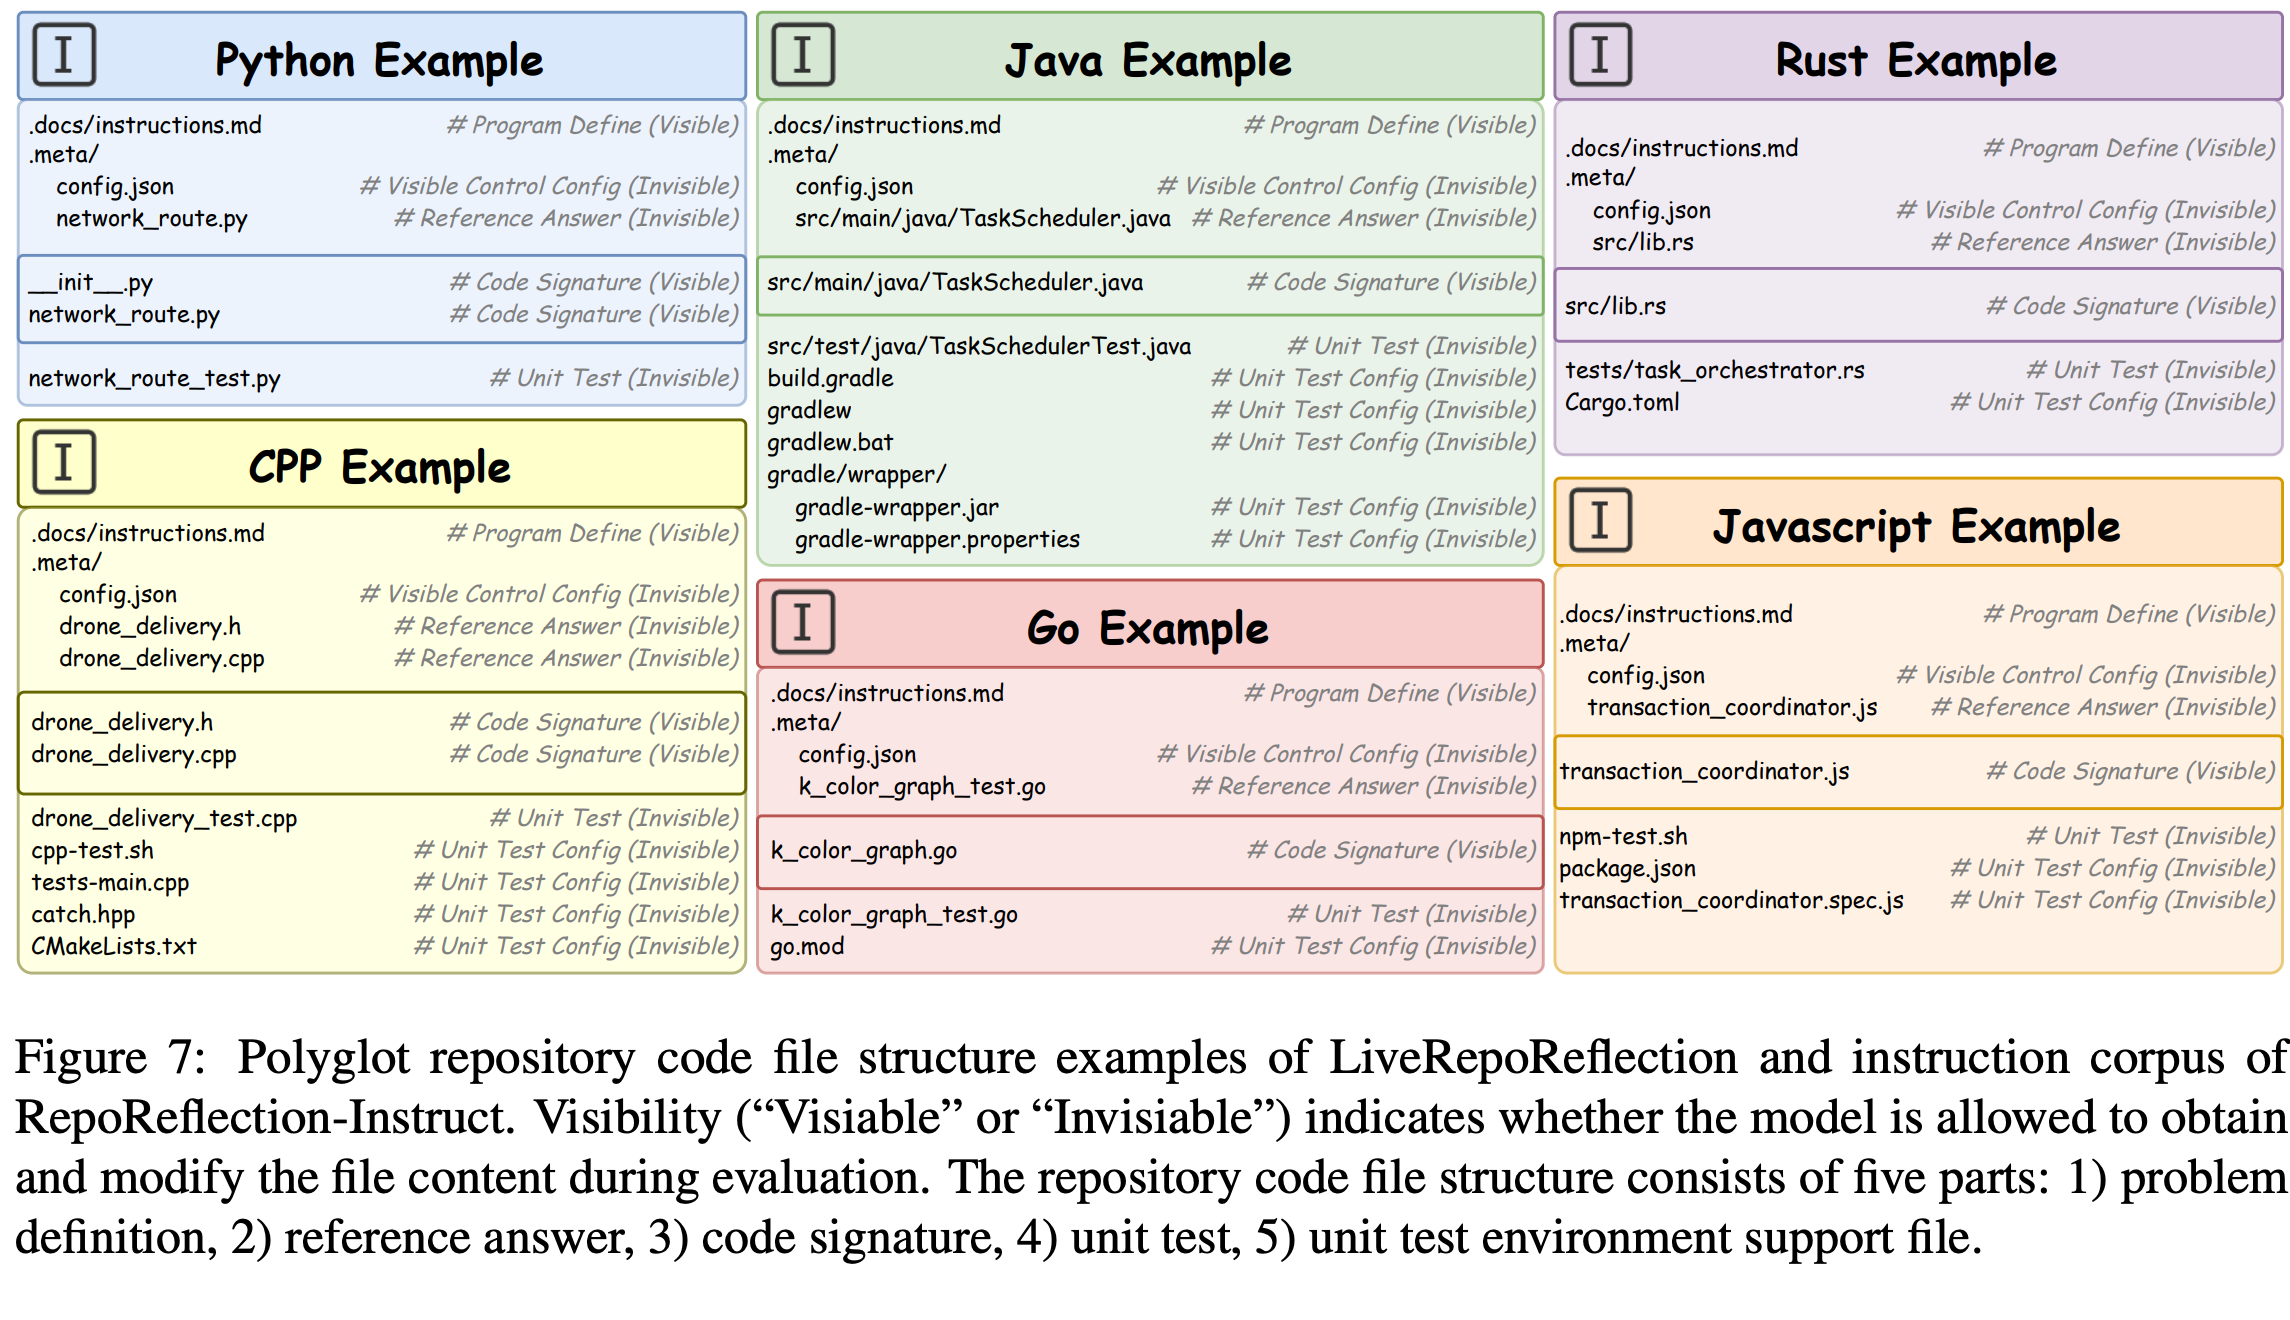
Task: Click the 'I' icon beside Javascript Example
Action: (x=1600, y=521)
